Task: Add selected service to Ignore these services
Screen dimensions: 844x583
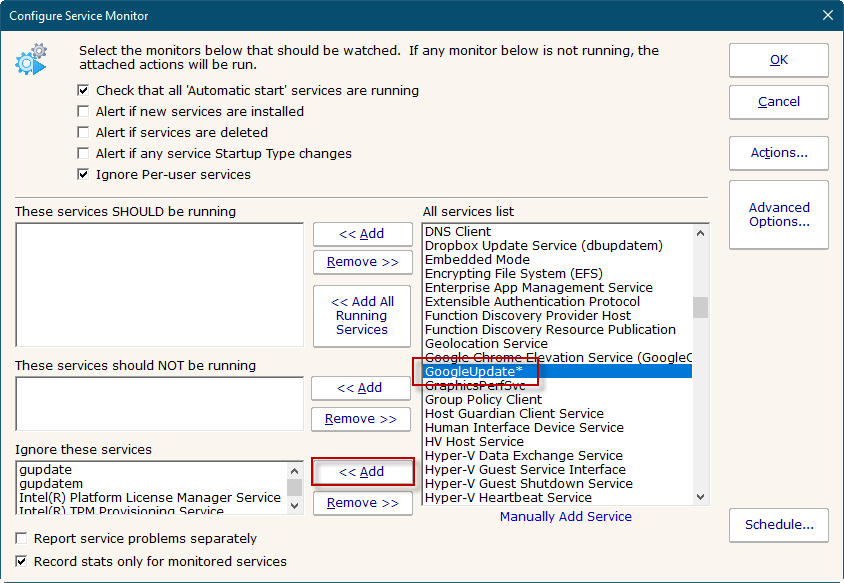Action: pyautogui.click(x=362, y=472)
